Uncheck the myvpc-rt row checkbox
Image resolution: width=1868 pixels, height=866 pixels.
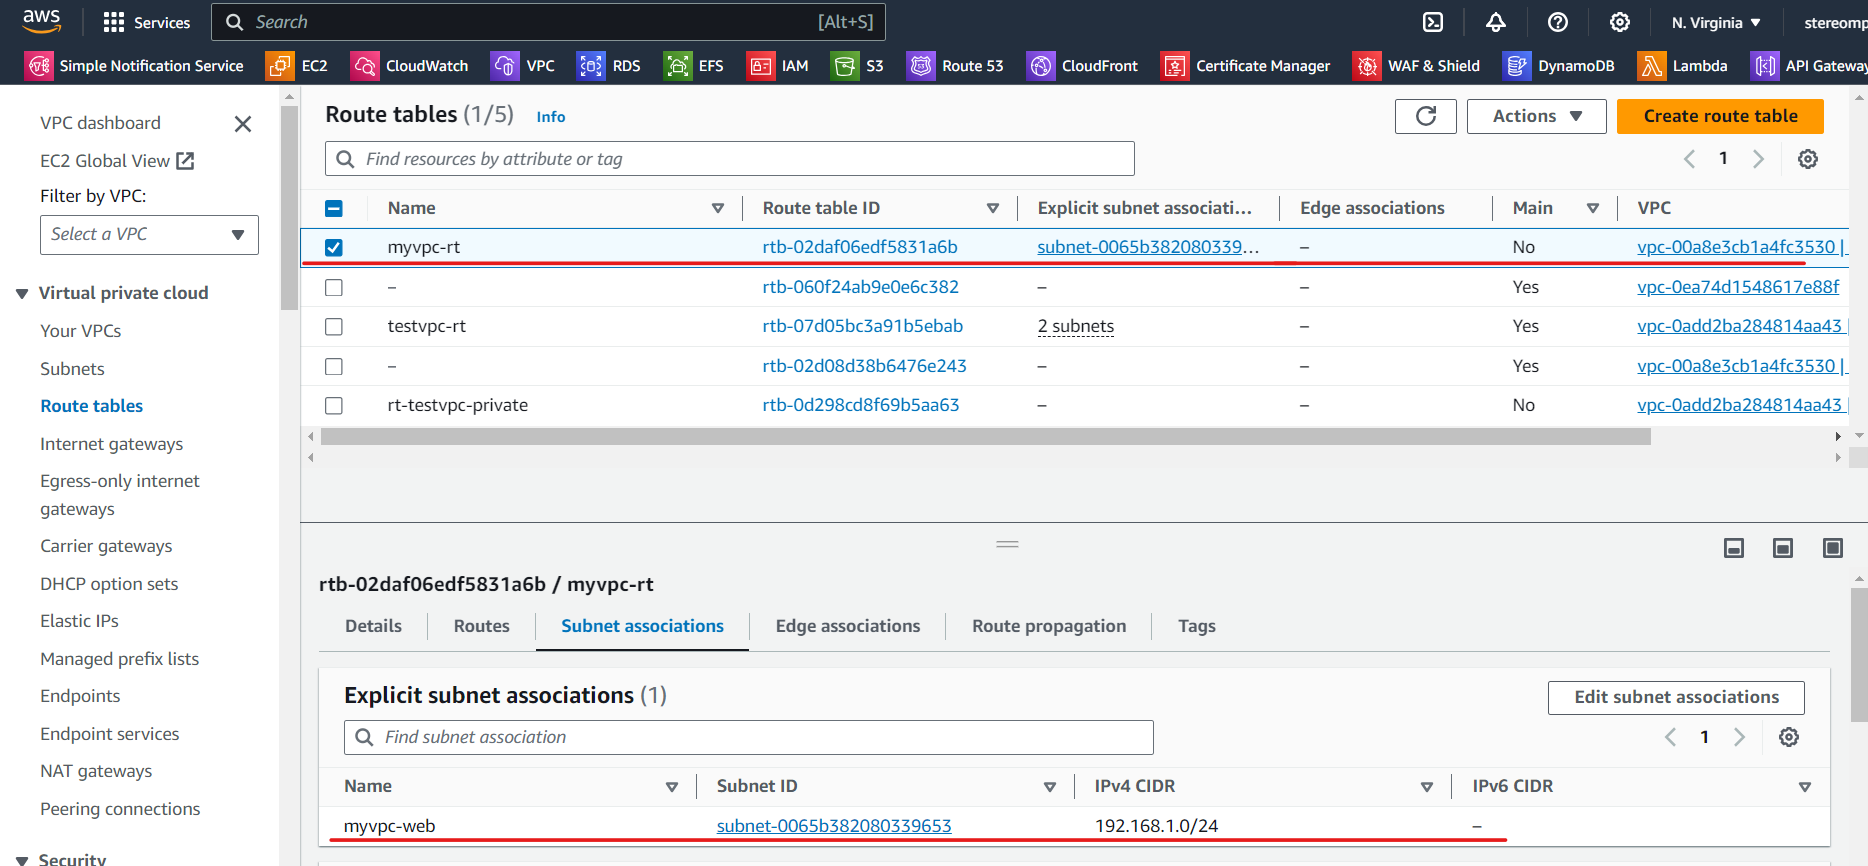[334, 247]
